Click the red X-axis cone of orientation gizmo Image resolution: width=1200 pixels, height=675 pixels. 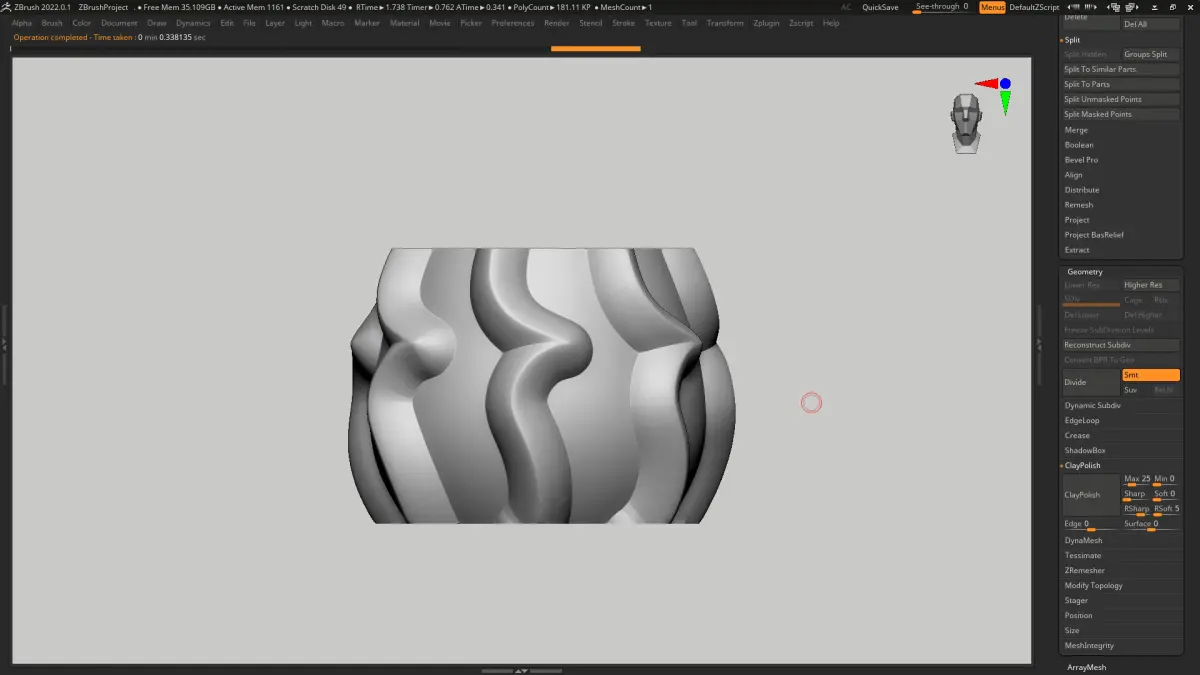986,84
